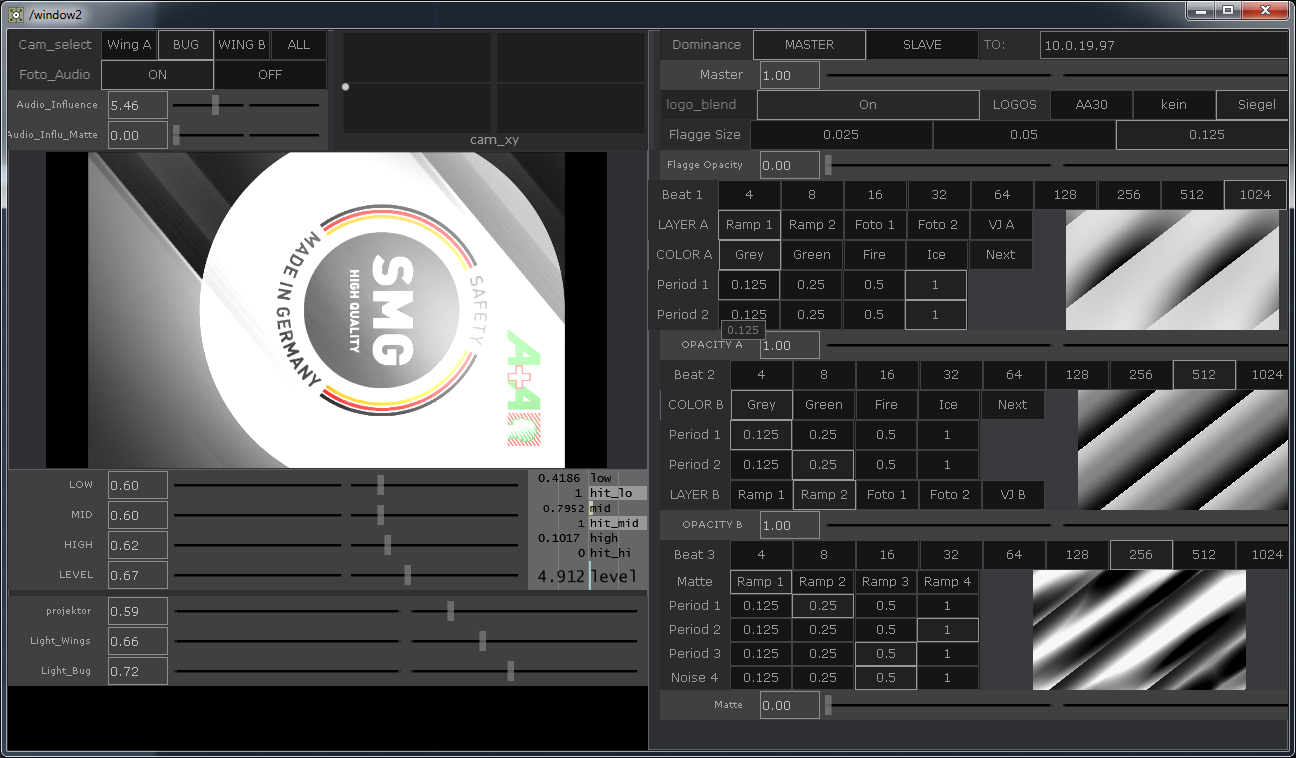
Task: Click Audio_Influence value field 5.46
Action: click(138, 105)
